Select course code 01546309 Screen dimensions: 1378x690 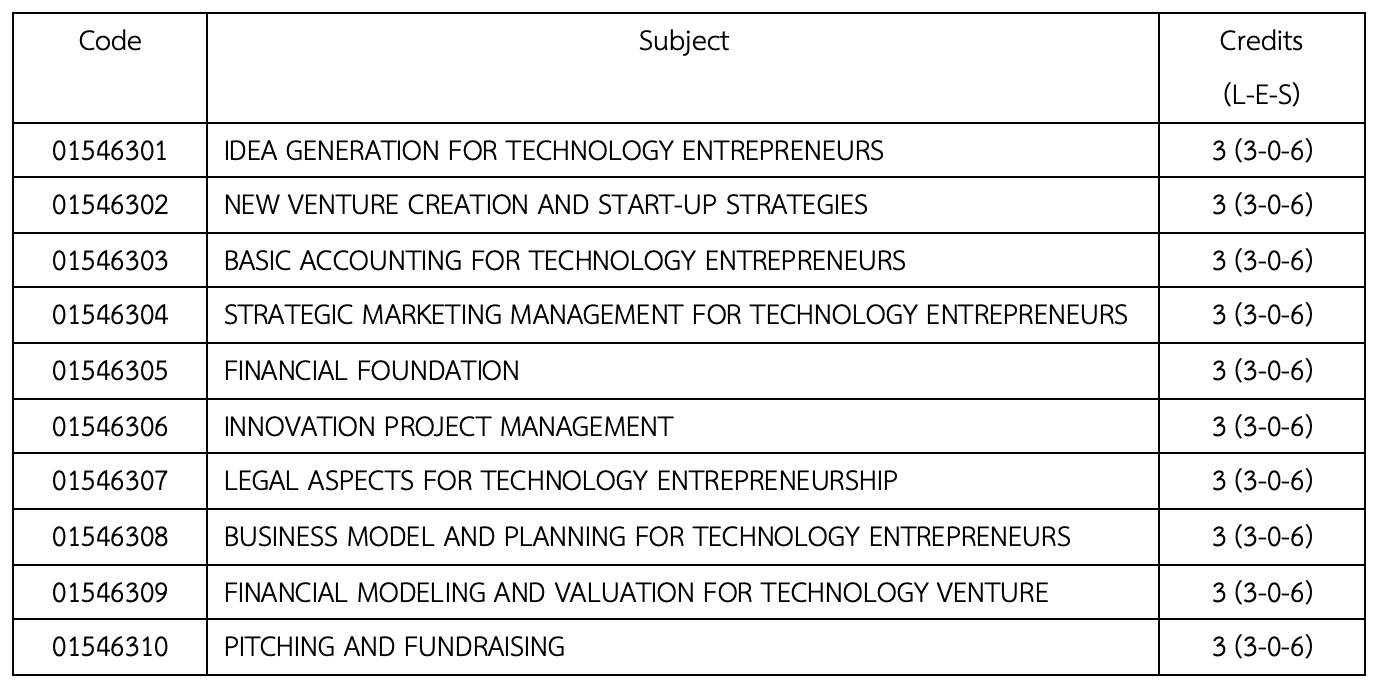point(110,592)
